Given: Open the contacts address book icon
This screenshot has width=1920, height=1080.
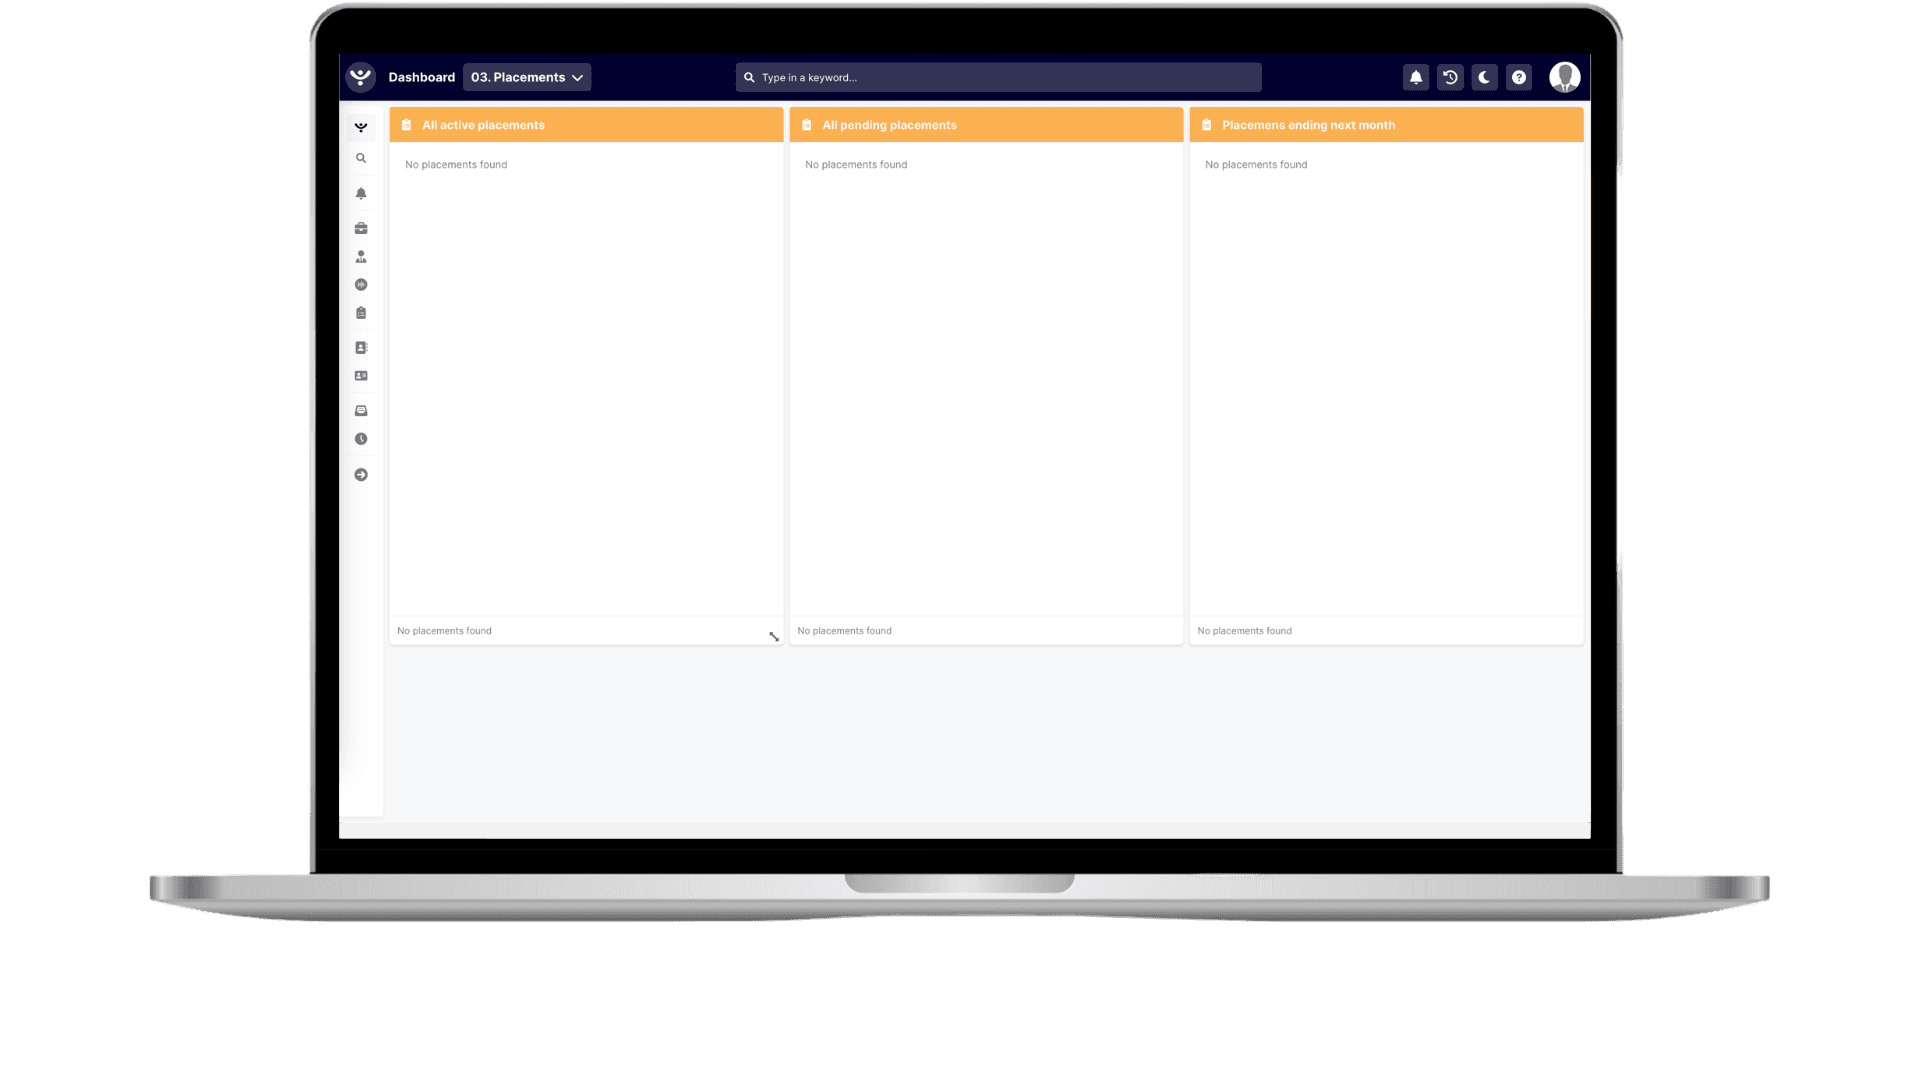Looking at the screenshot, I should tap(361, 348).
